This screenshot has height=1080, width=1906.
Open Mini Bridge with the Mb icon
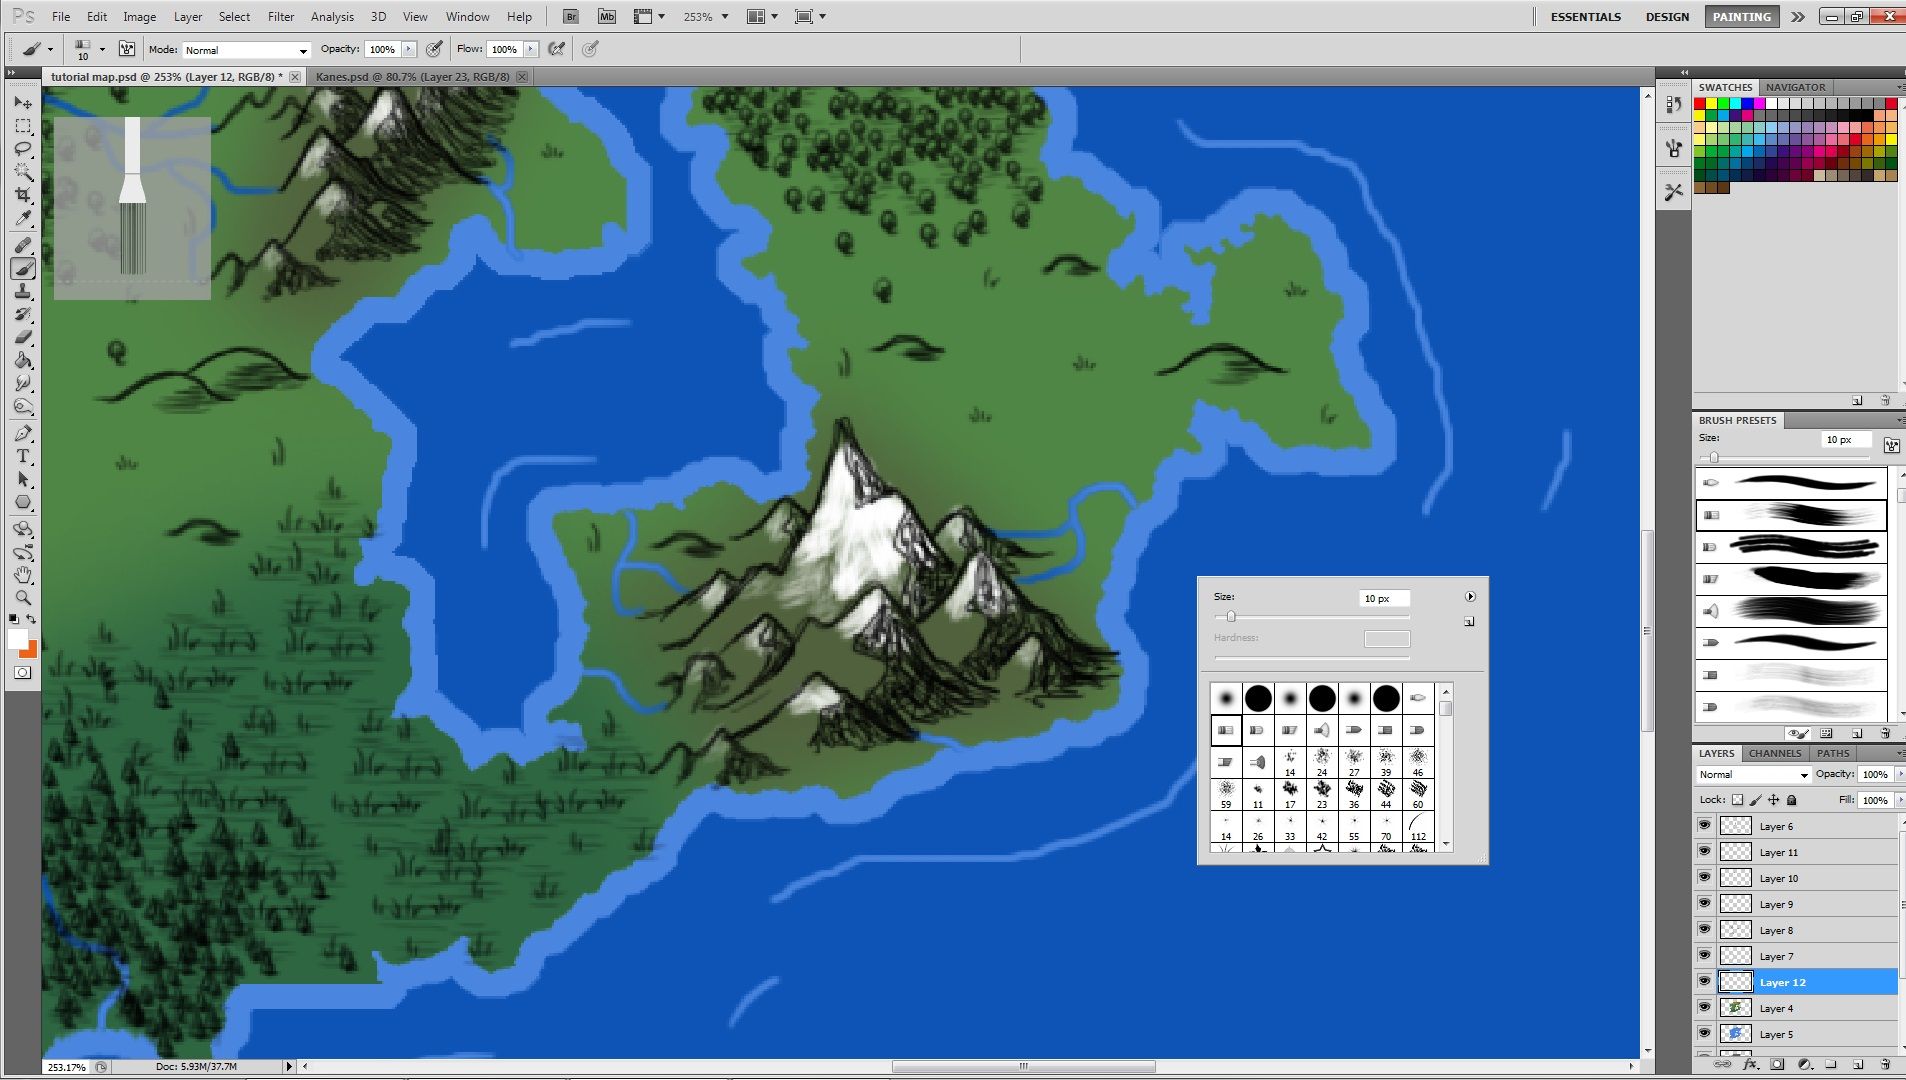tap(606, 16)
